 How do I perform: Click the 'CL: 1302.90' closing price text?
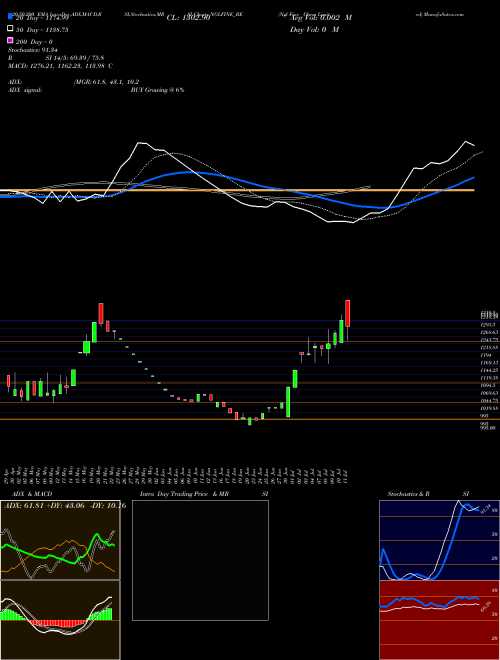[188, 18]
